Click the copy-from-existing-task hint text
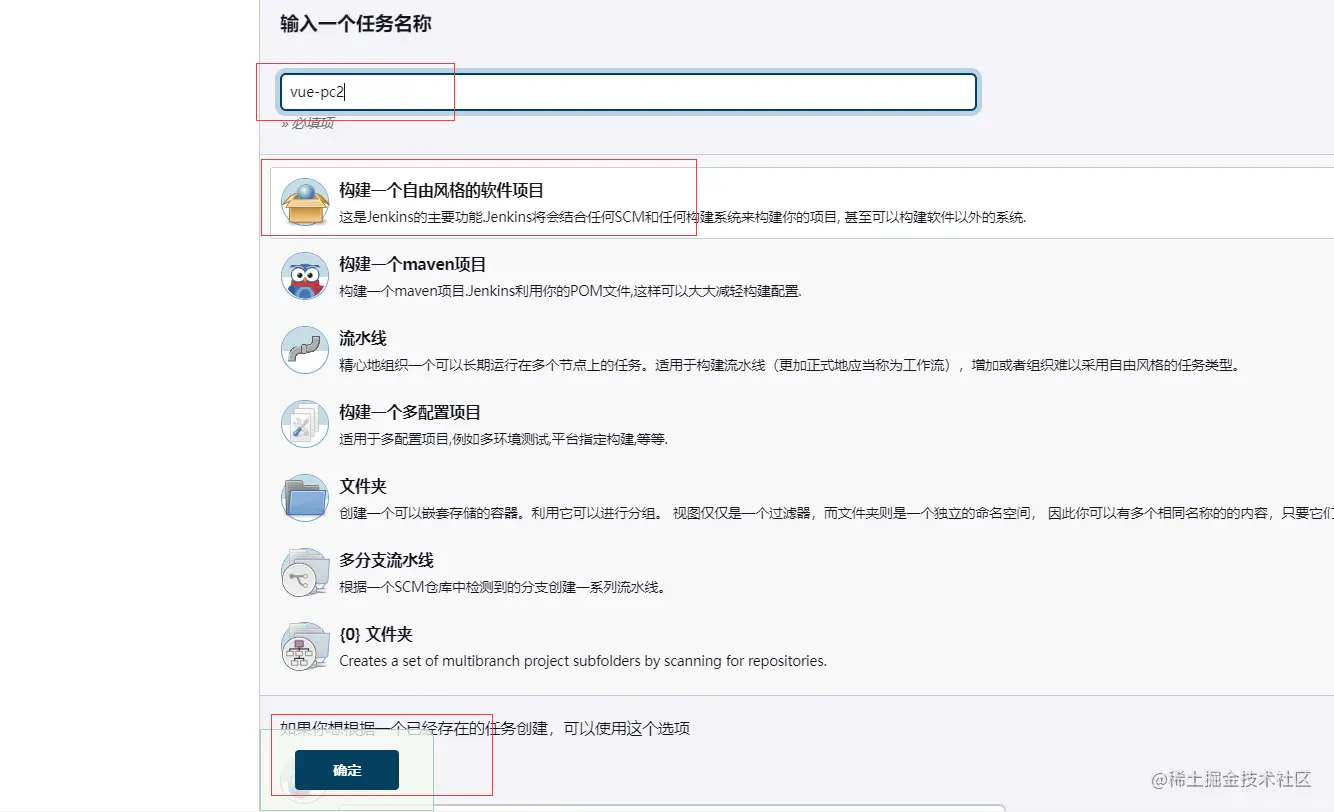 click(x=485, y=728)
